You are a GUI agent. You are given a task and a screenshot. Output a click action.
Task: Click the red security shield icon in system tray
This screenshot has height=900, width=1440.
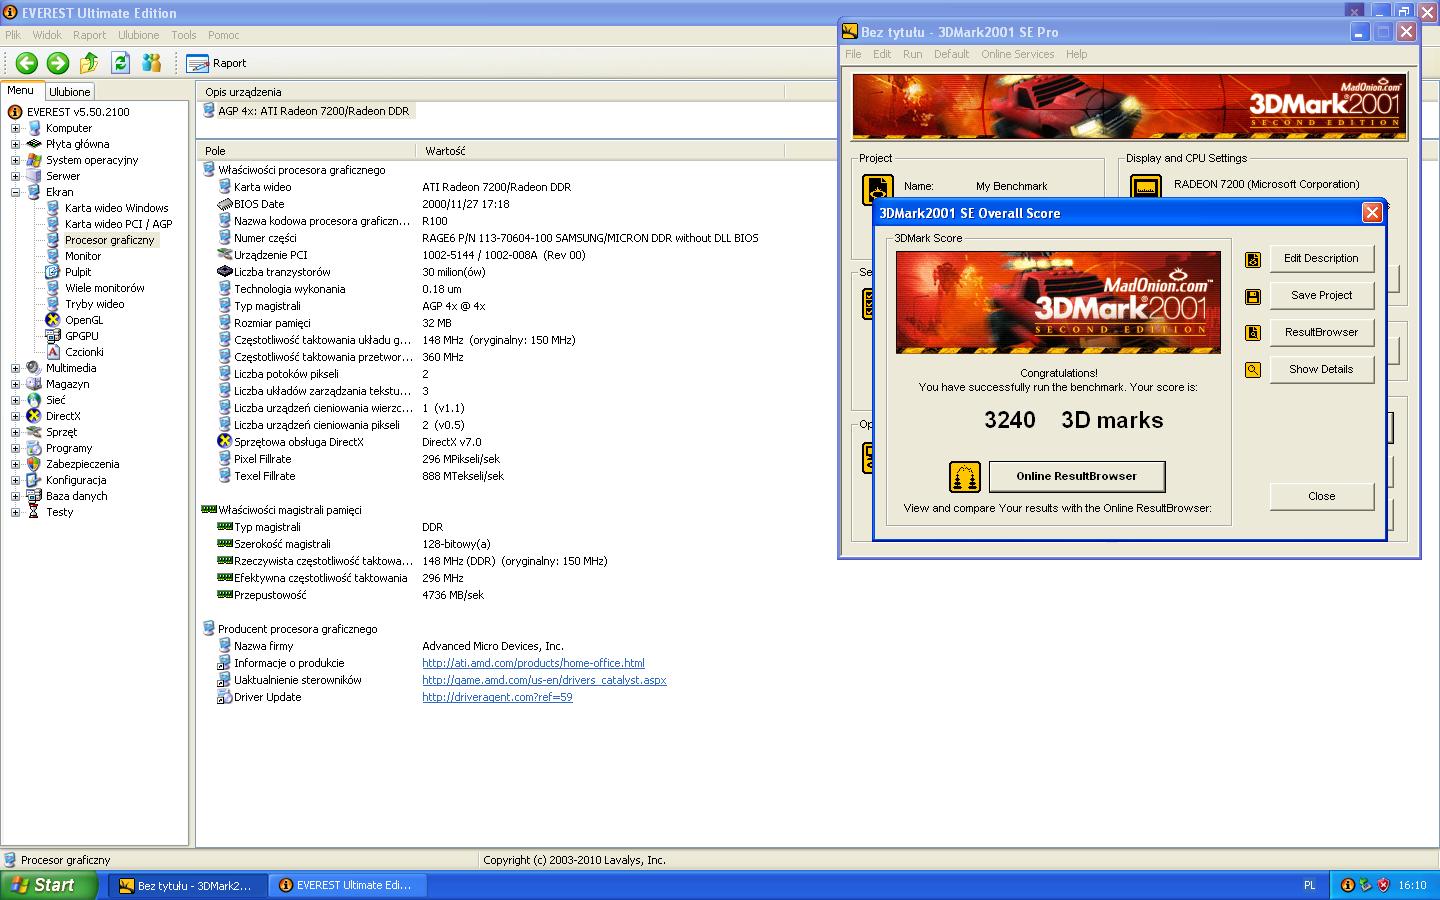coord(1383,885)
